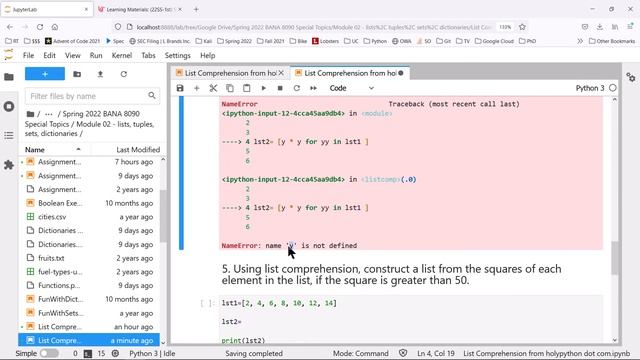Open the Tabs menu
The image size is (640, 360).
click(x=148, y=56)
